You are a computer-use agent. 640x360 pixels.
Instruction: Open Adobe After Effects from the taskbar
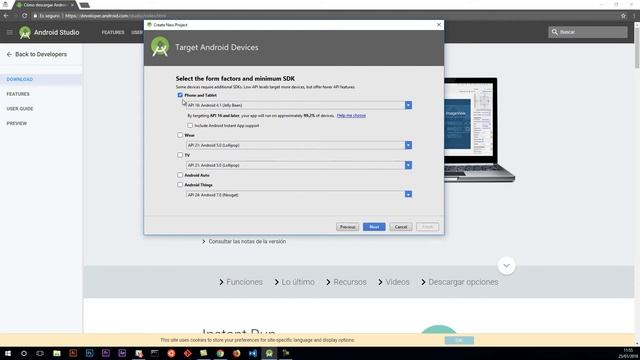coord(122,353)
